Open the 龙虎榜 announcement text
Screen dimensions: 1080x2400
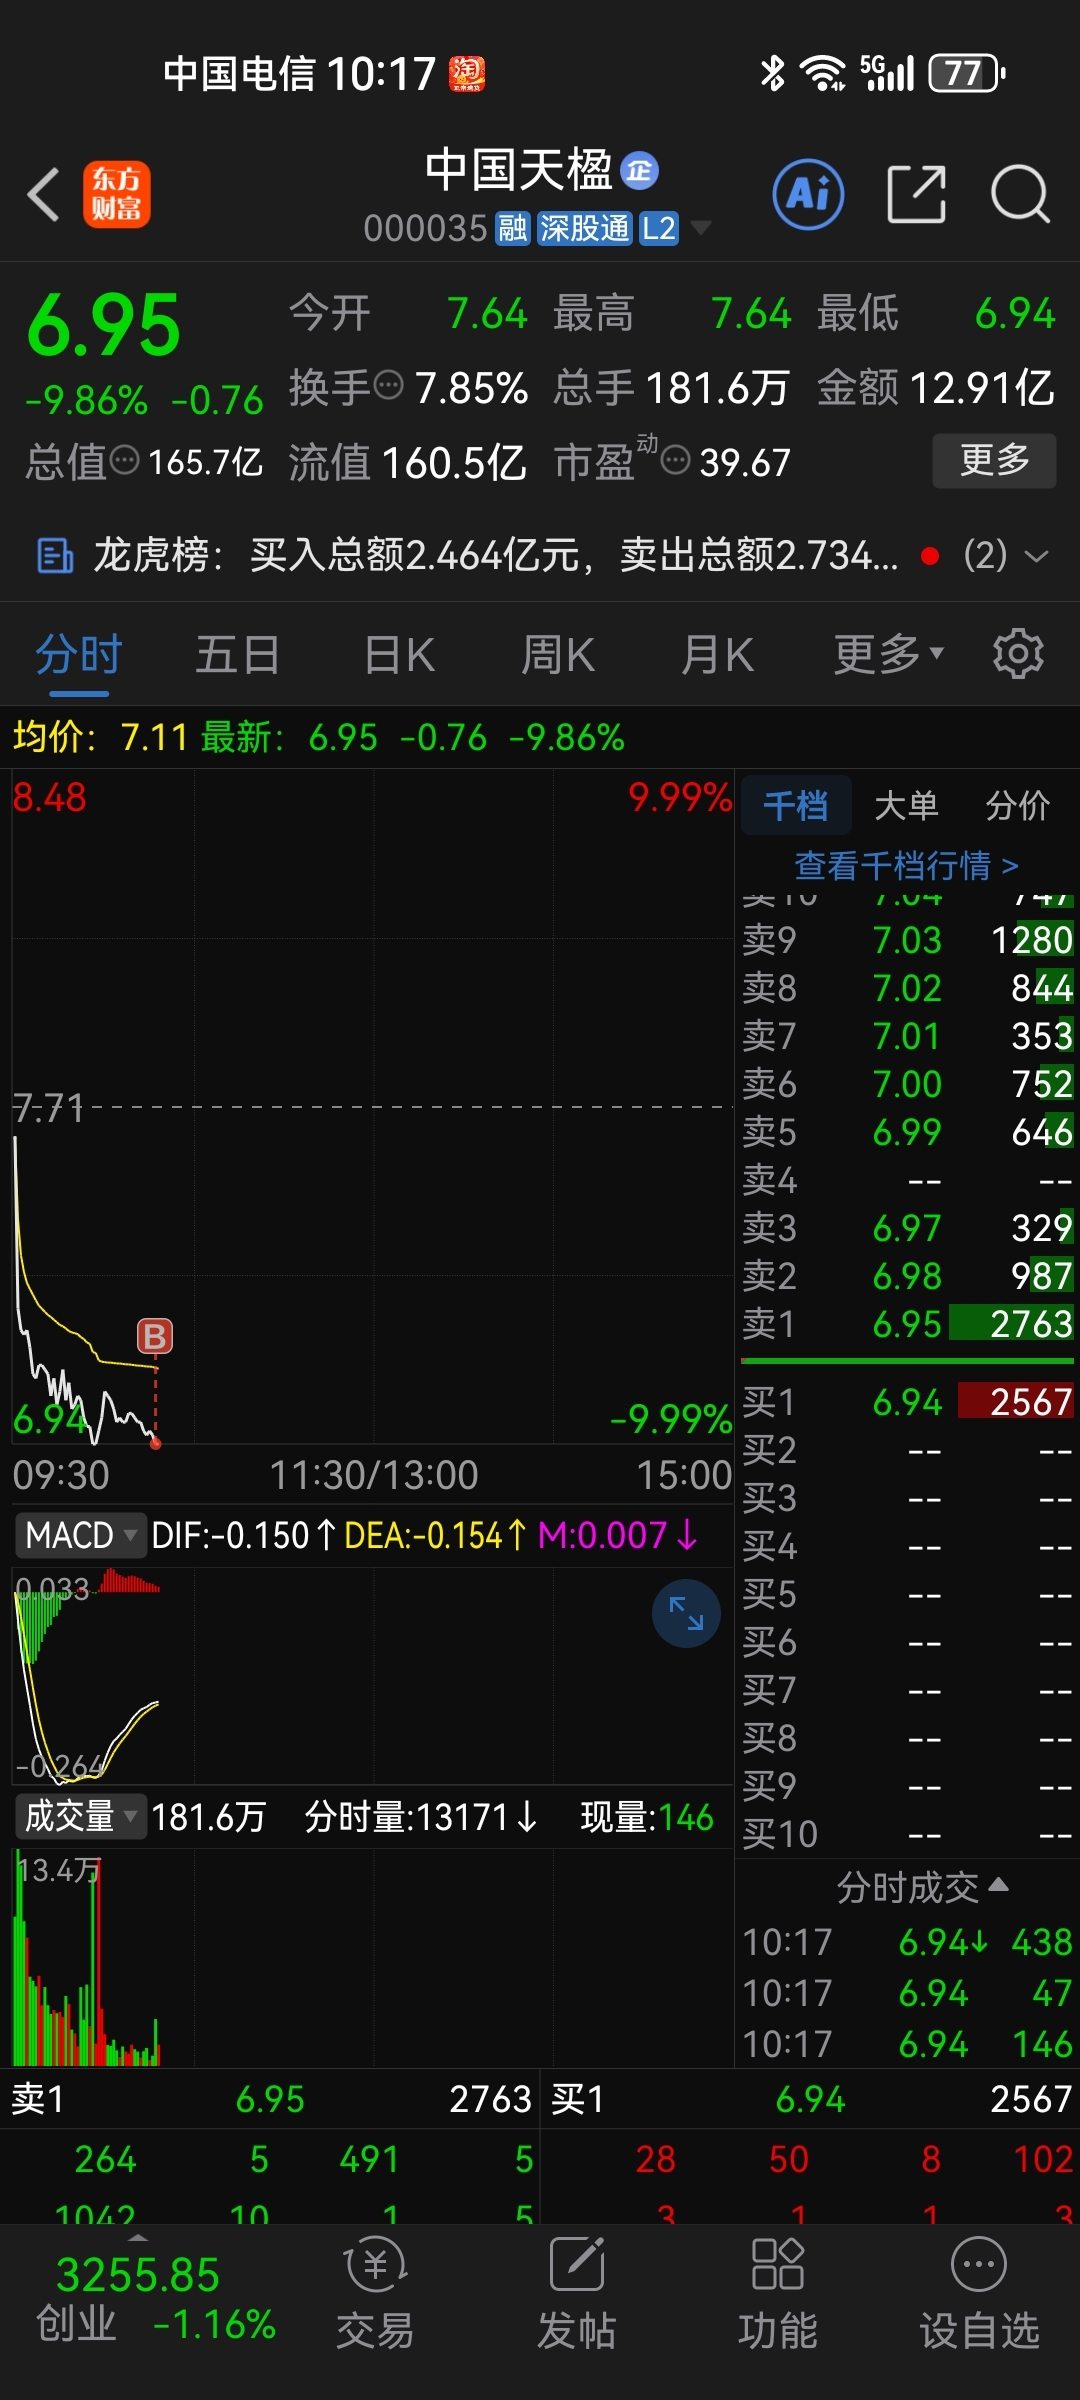coord(496,555)
